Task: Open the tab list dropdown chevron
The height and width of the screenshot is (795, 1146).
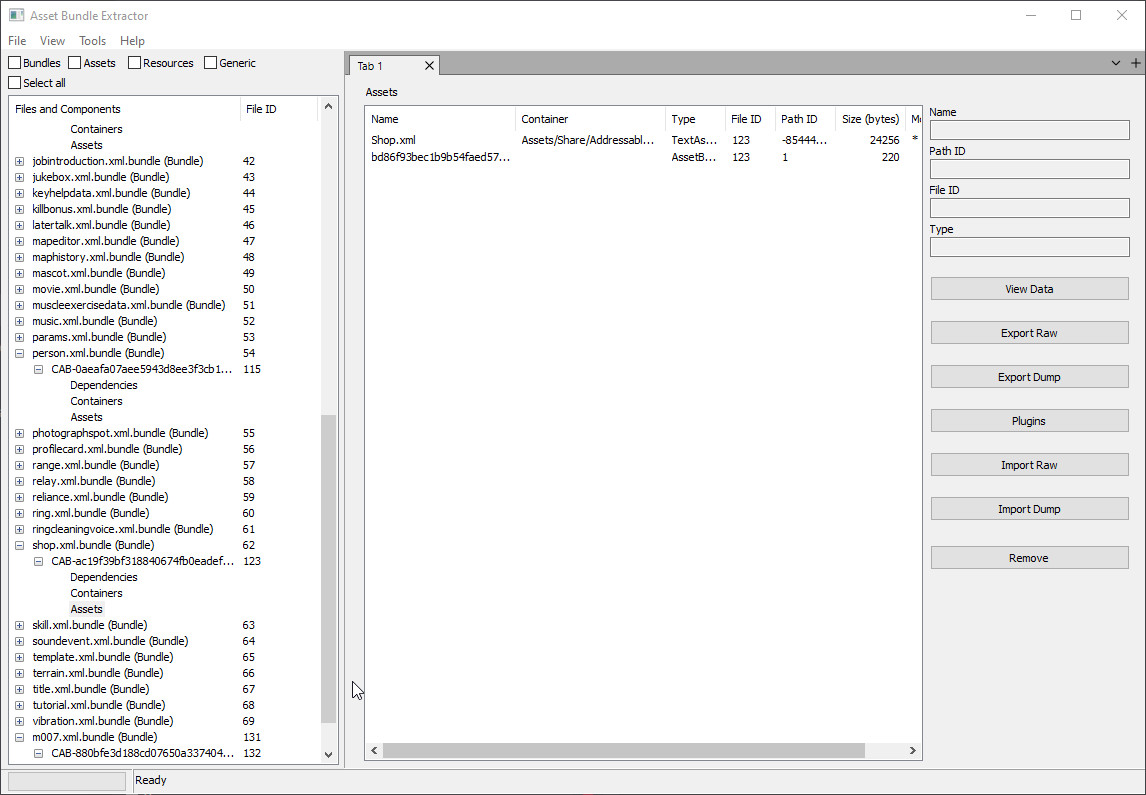Action: pyautogui.click(x=1116, y=63)
